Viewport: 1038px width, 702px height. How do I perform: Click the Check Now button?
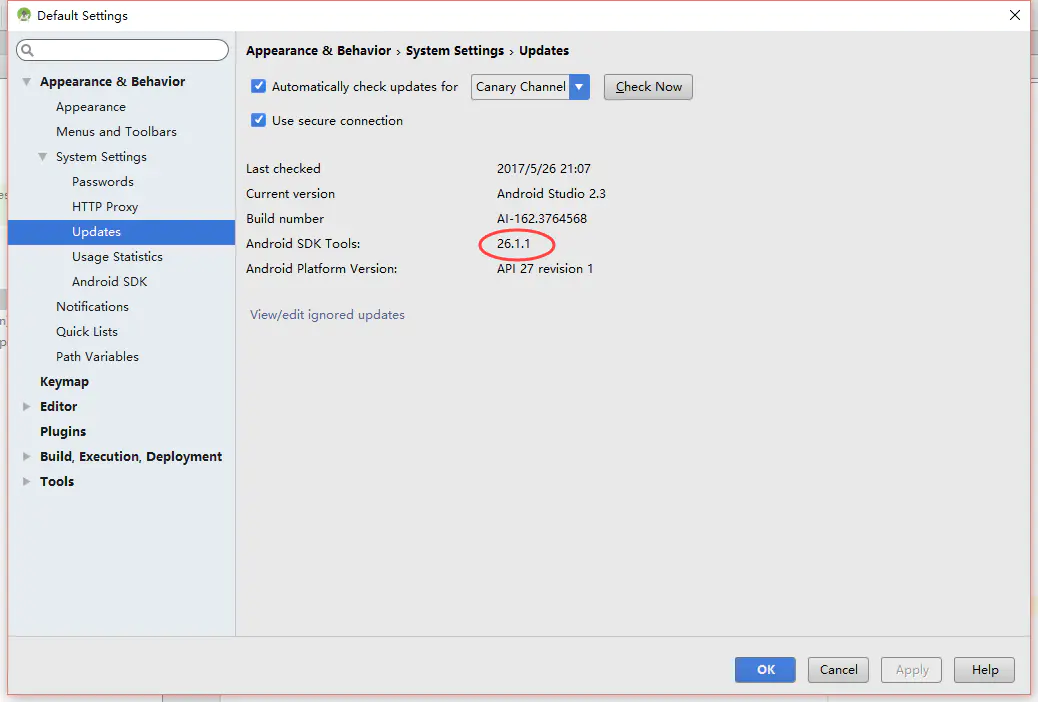[x=648, y=87]
